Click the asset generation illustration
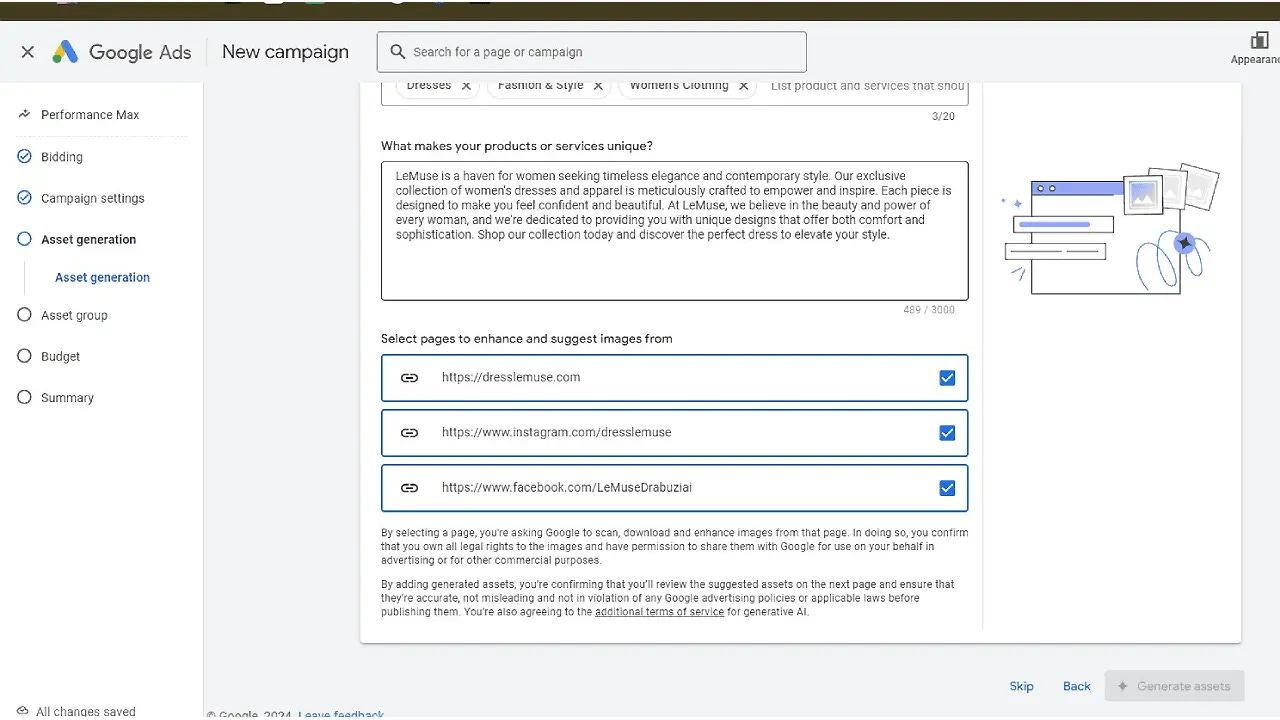Screen dimensions: 1280x720 (x=1111, y=230)
